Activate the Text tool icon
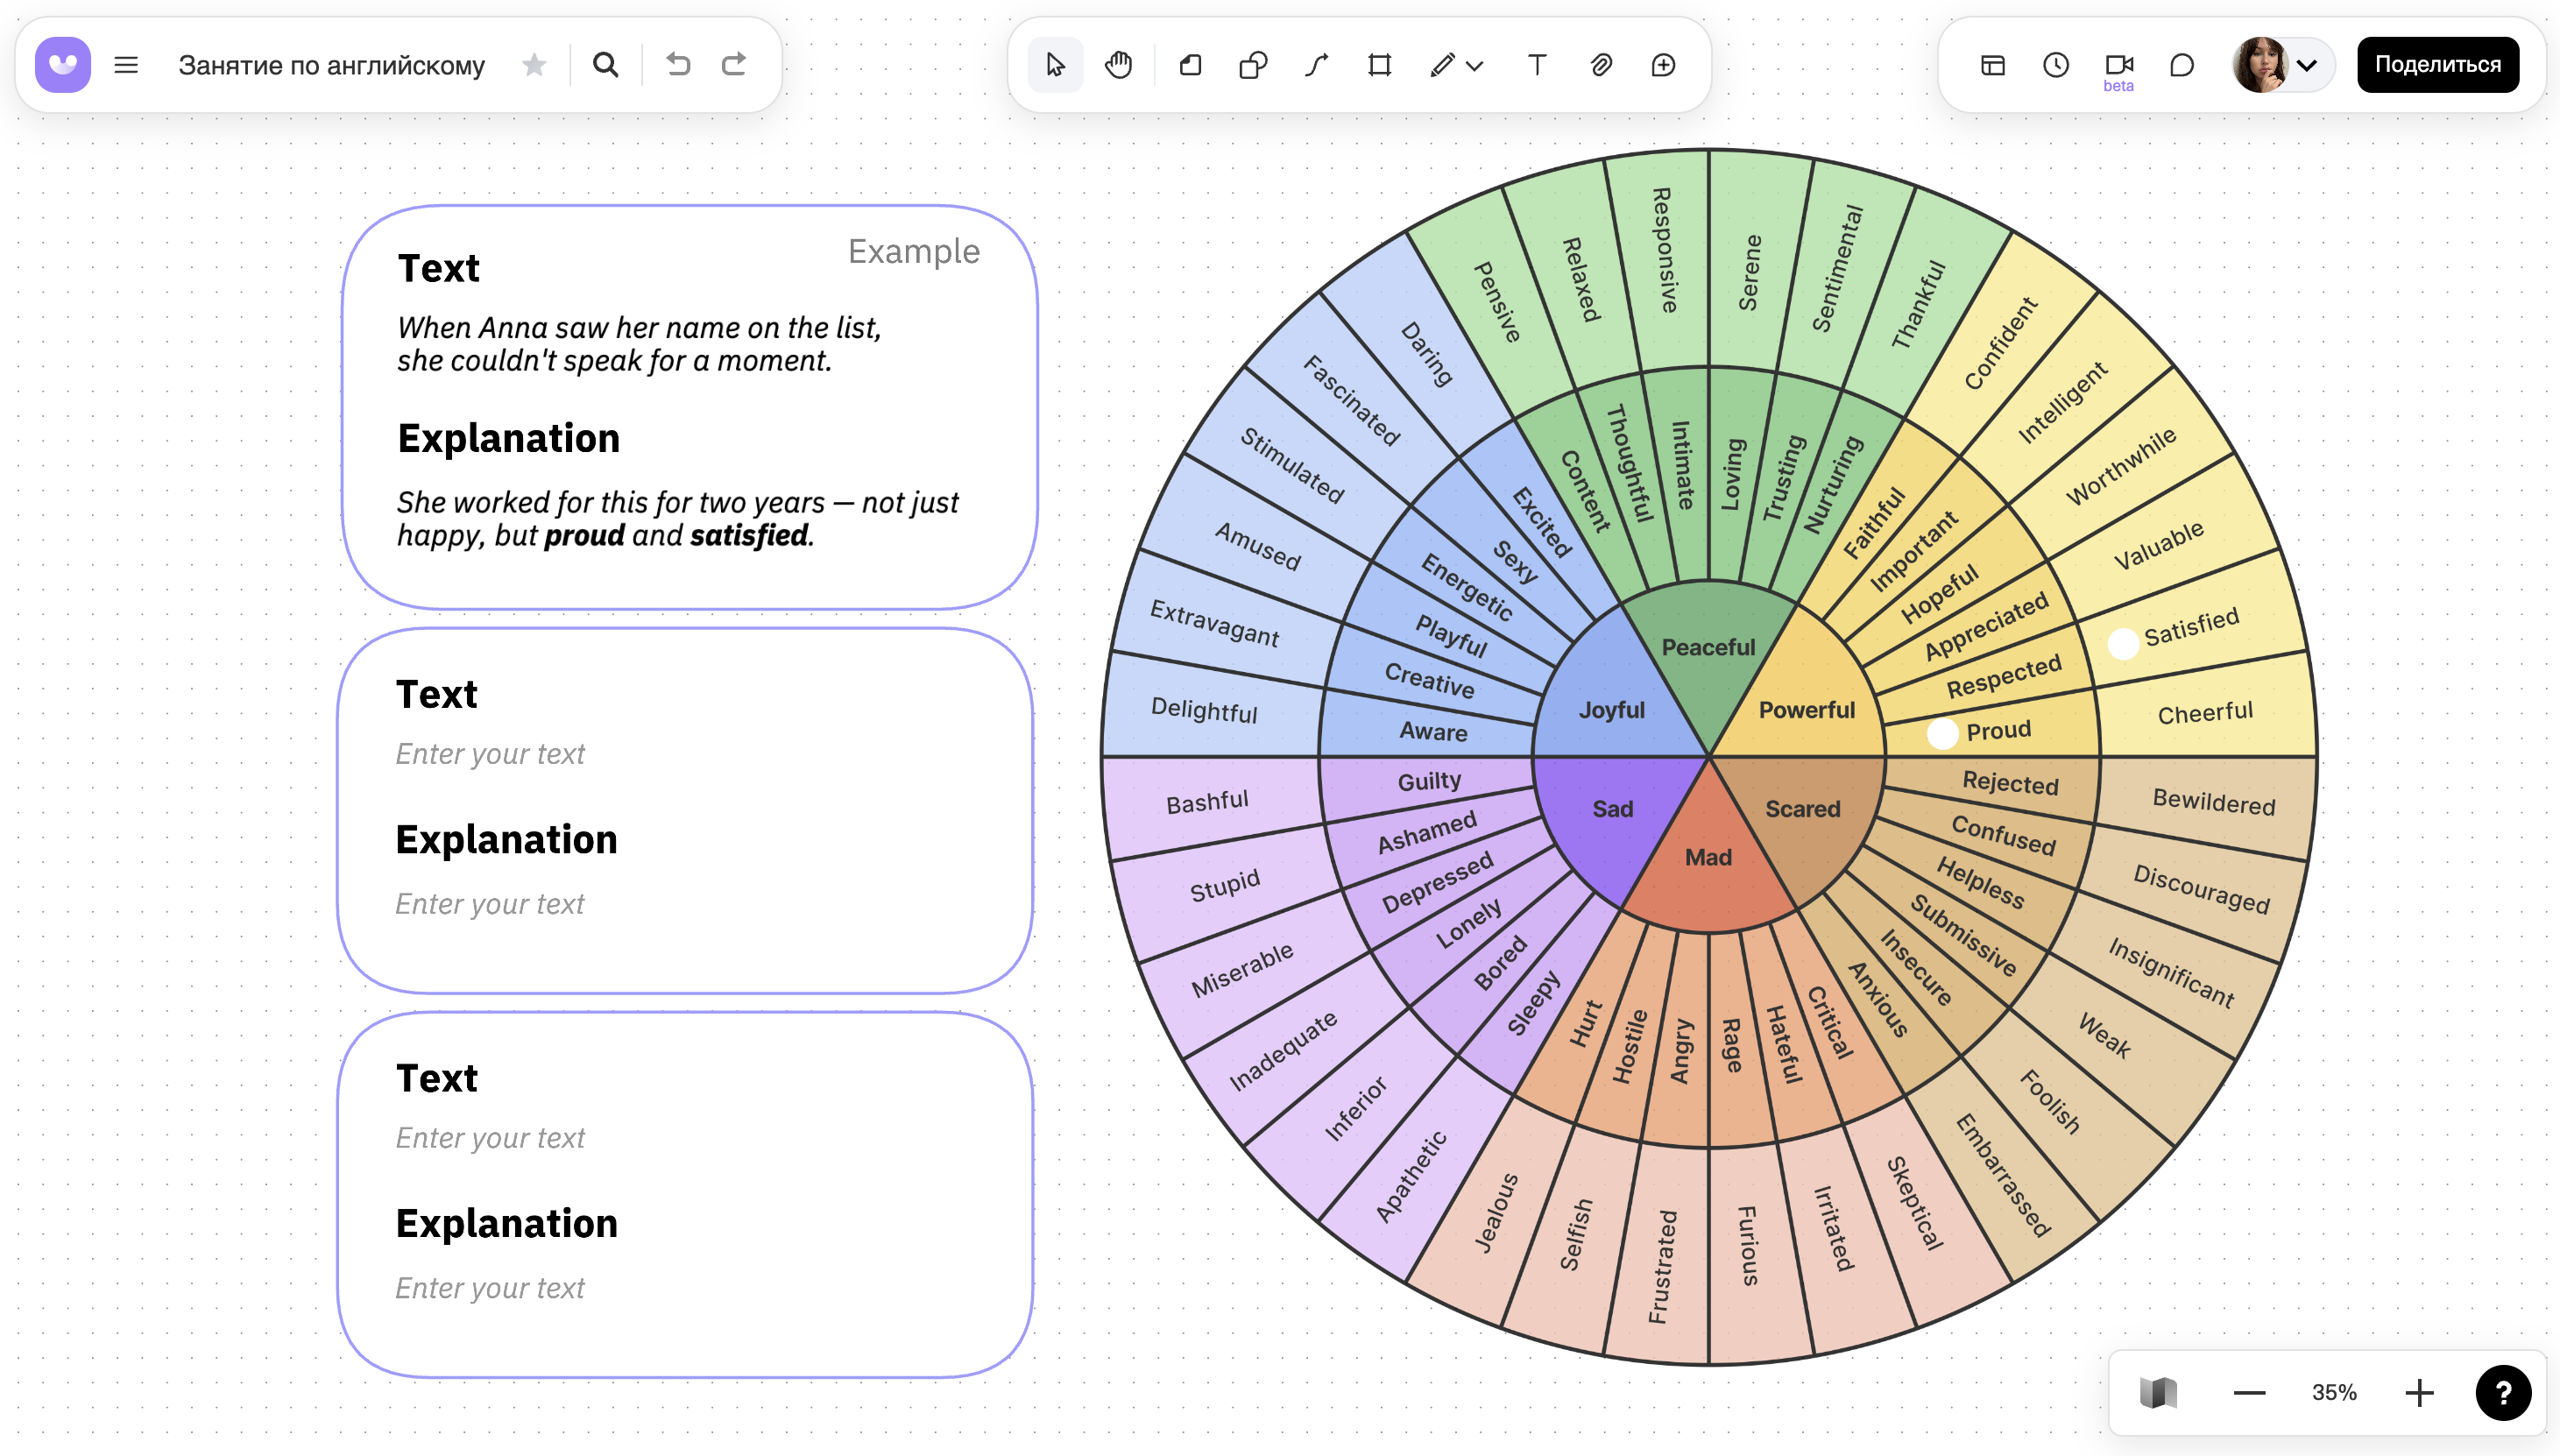2560x1456 pixels. click(1537, 65)
